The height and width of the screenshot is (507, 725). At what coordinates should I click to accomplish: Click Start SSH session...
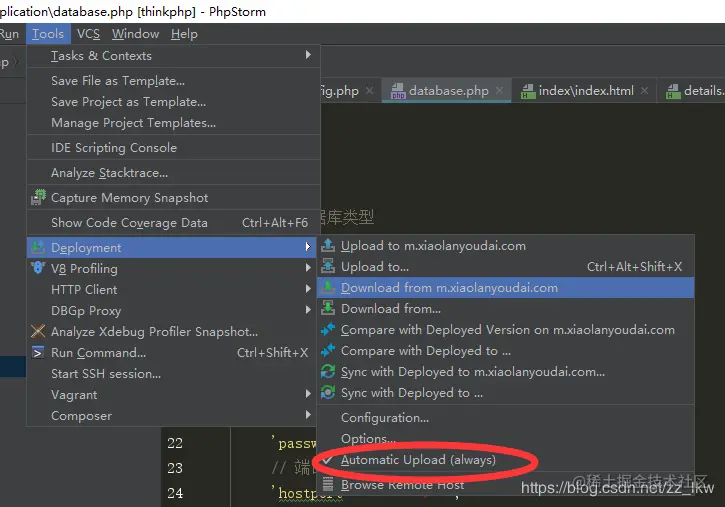173,373
